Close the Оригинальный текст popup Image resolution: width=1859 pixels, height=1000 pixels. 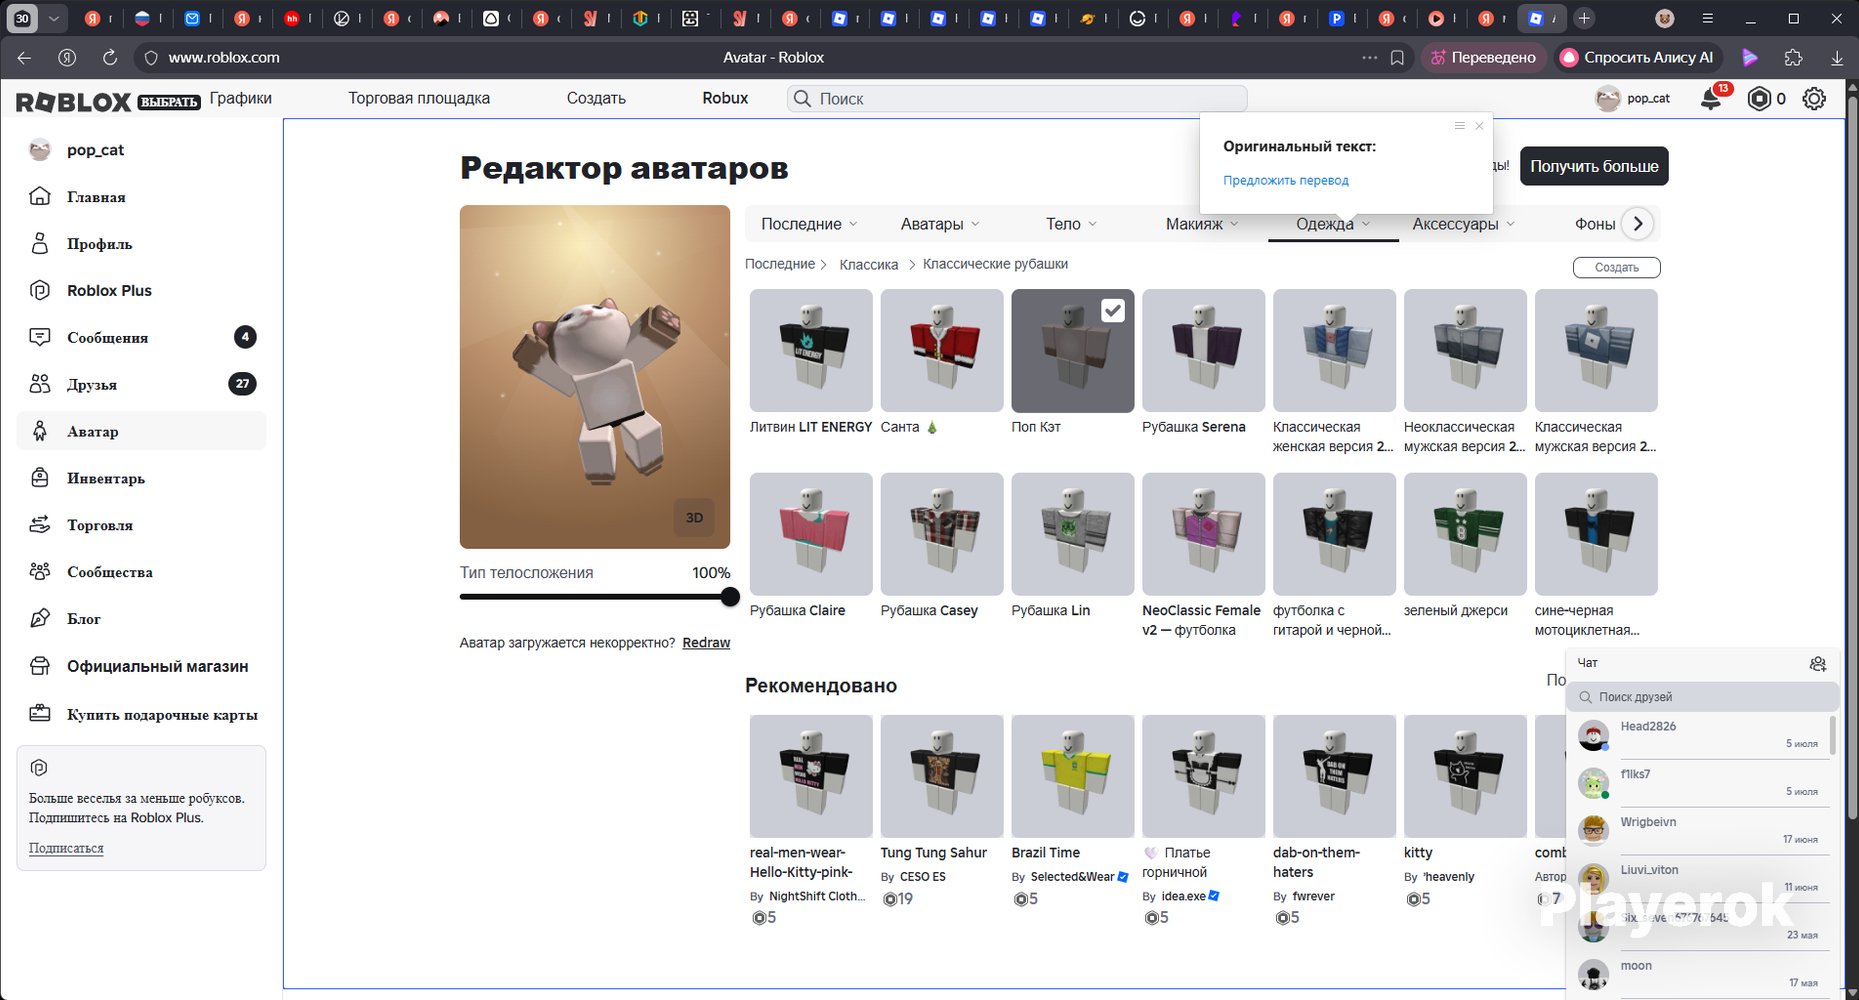point(1479,126)
